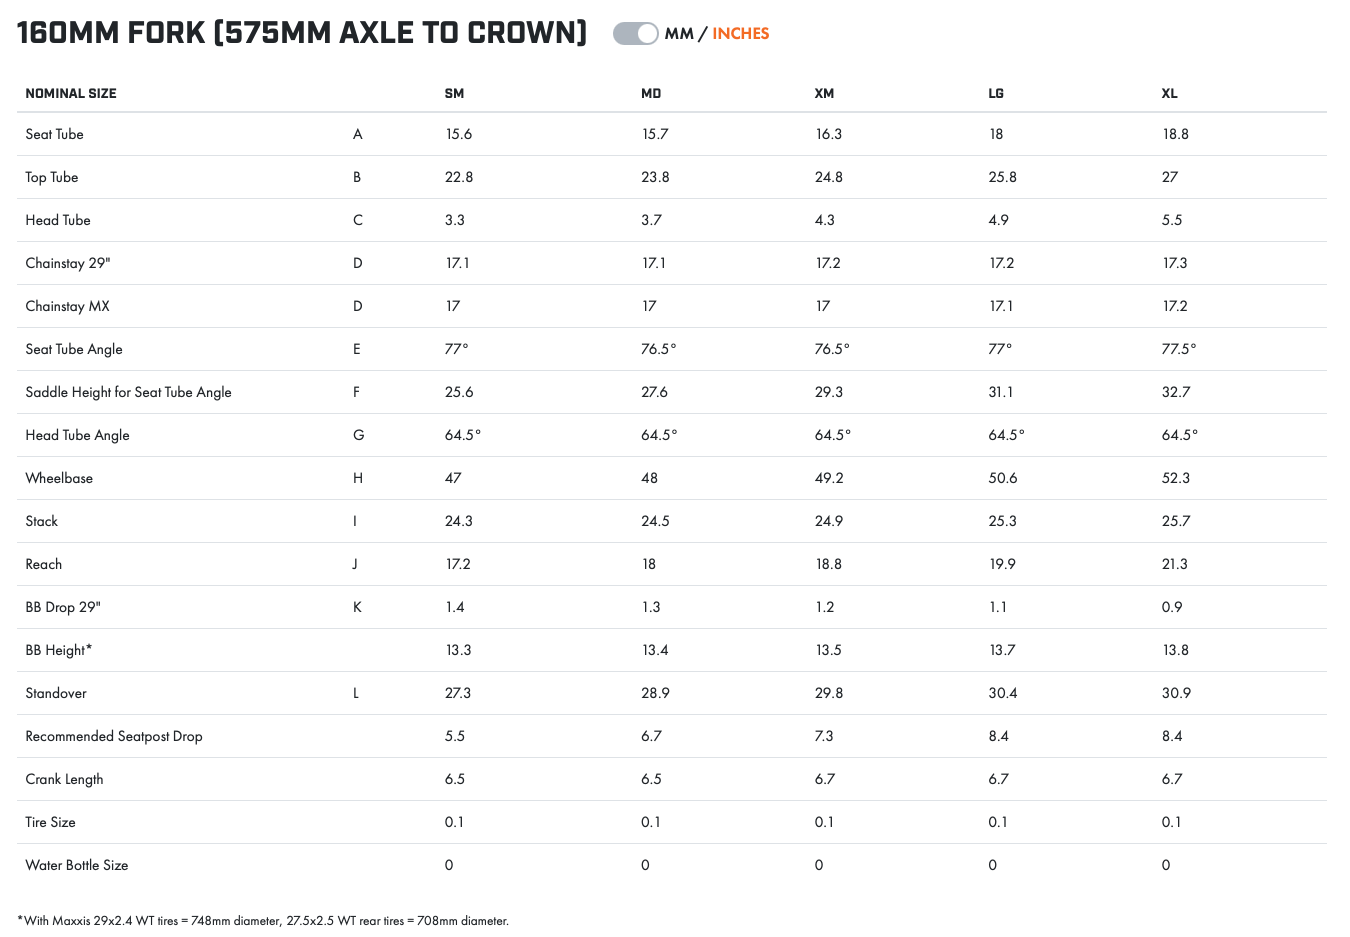Click the SM size column header
This screenshot has height=937, width=1350.
pyautogui.click(x=454, y=93)
